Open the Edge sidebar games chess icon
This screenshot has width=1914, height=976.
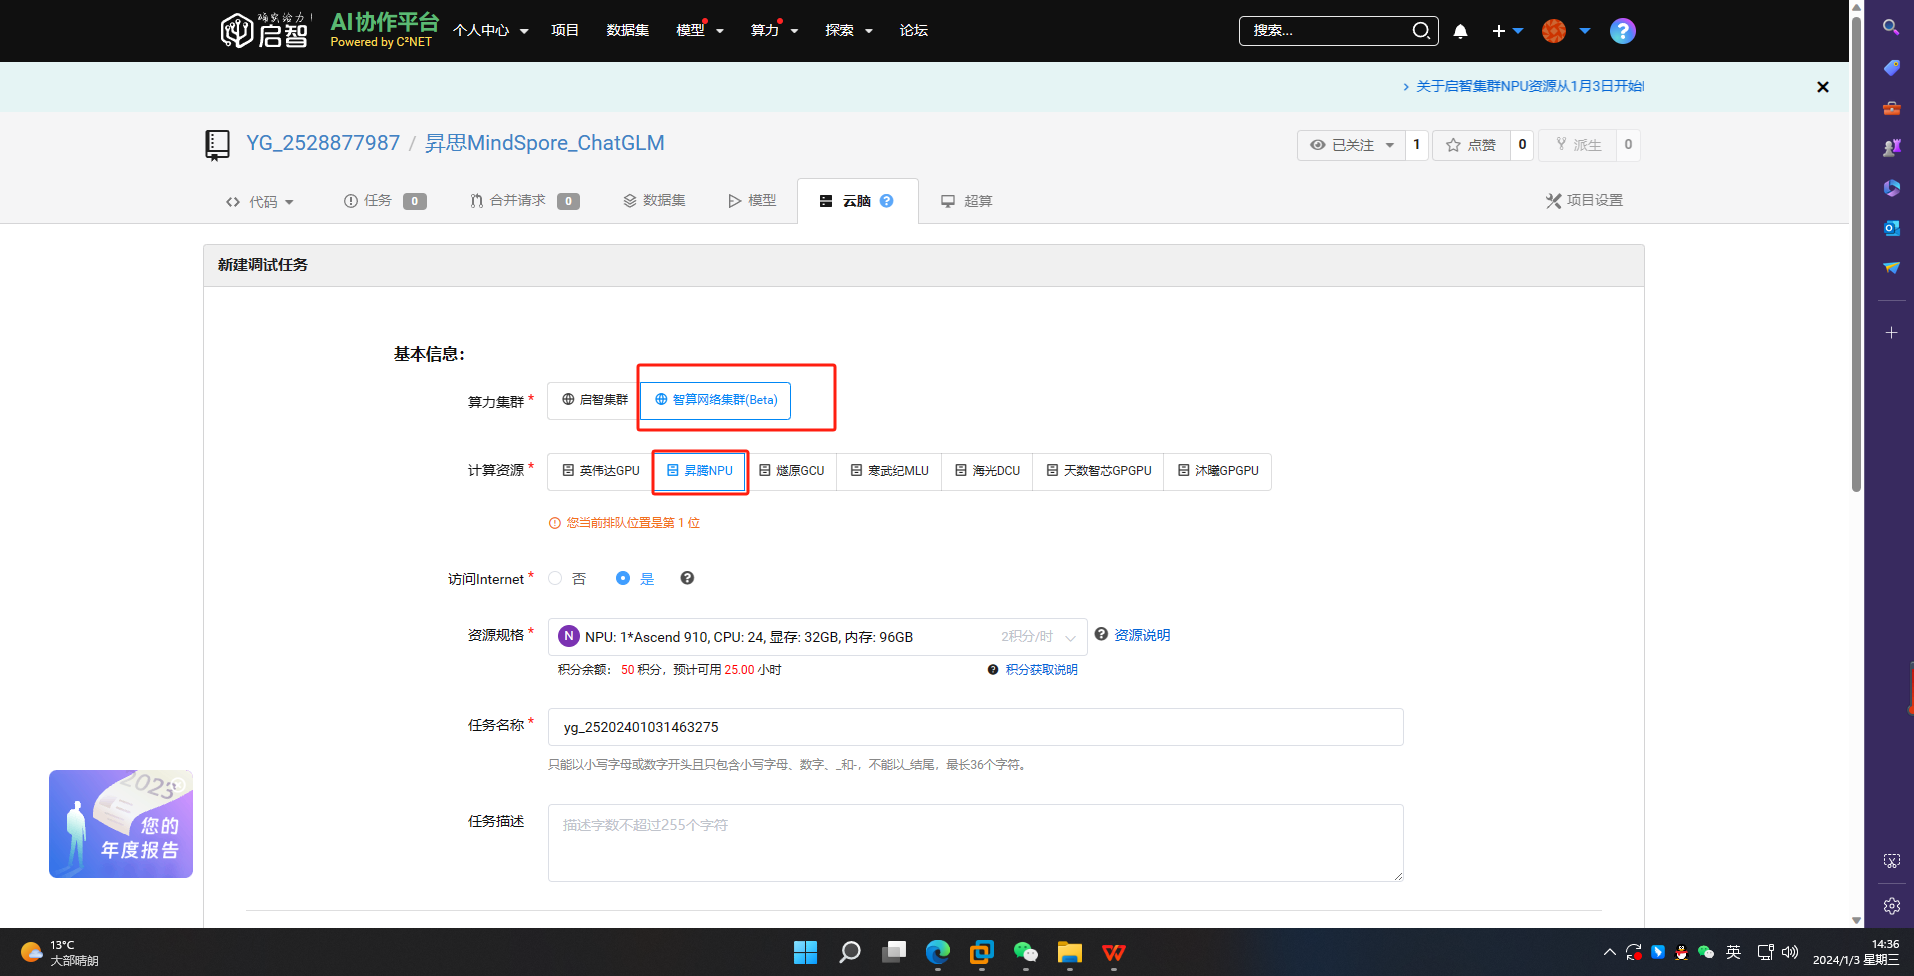1890,147
